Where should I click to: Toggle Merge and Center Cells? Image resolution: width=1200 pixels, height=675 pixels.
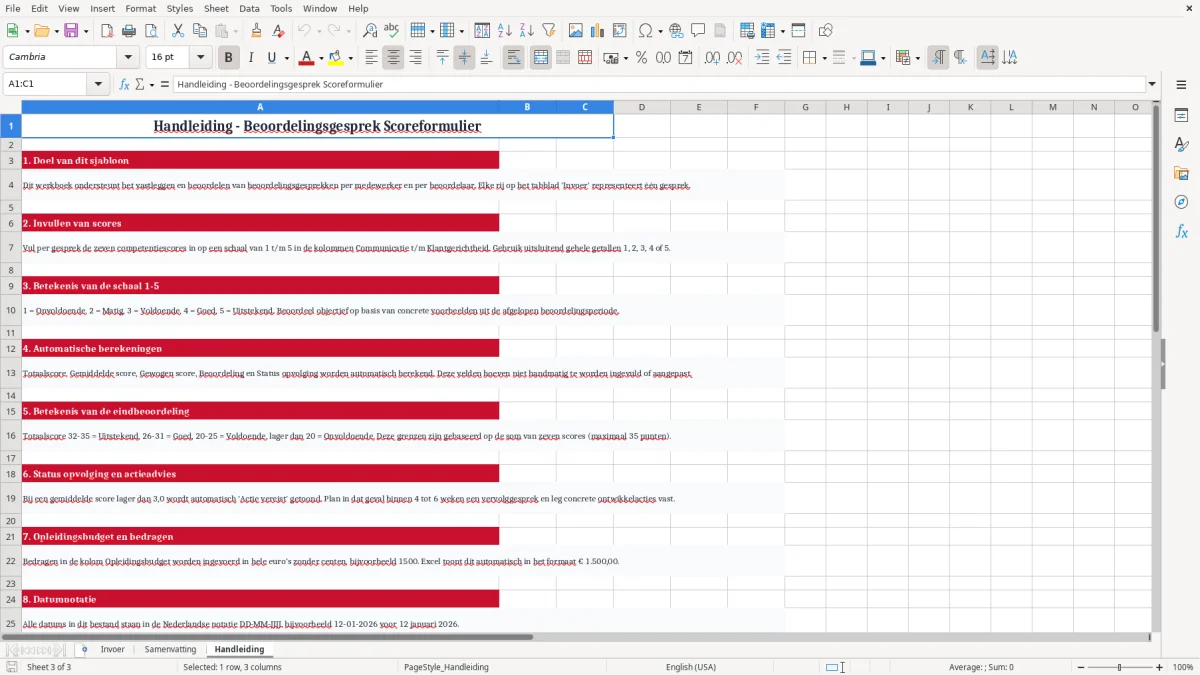541,58
